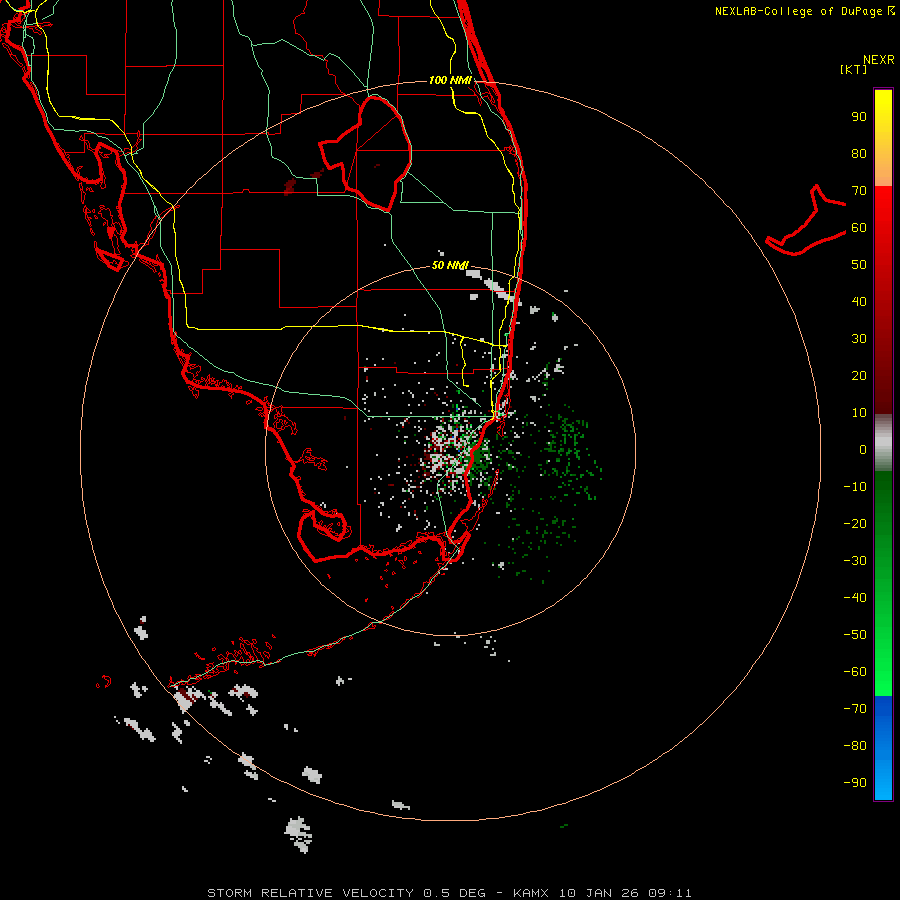Click the yellow top segment of the color bar
The height and width of the screenshot is (900, 900).
(883, 138)
